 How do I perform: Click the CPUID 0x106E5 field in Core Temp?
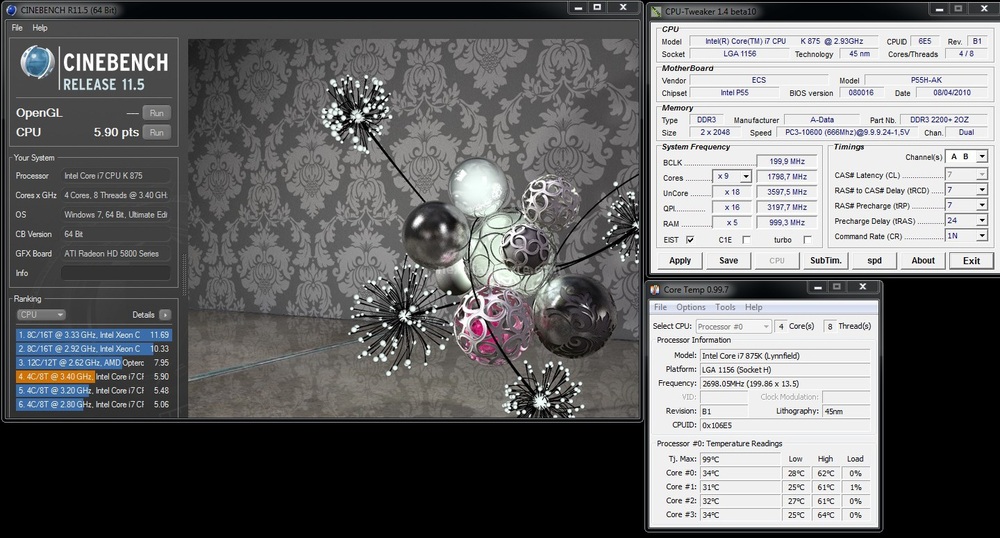click(785, 425)
